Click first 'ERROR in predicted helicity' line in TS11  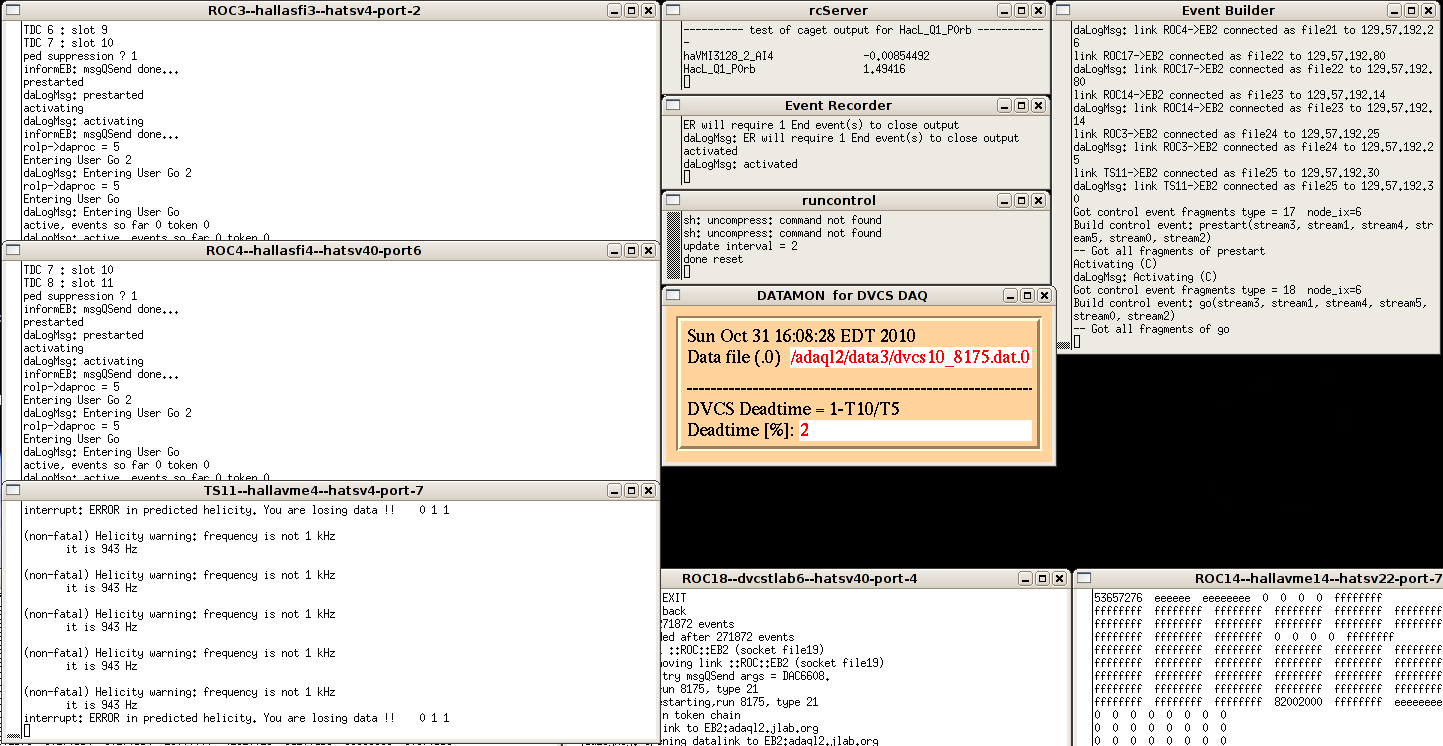(236, 510)
